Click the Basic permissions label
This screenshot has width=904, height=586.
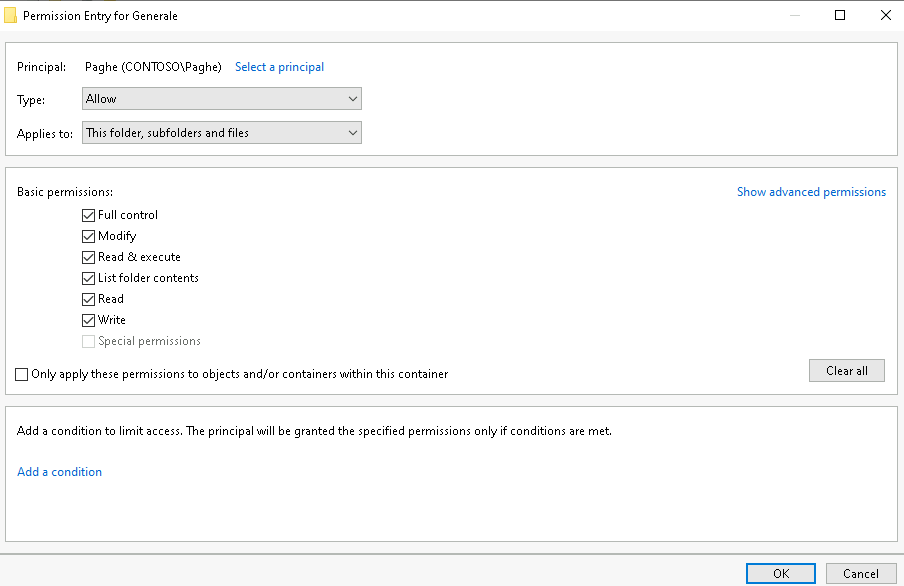coord(65,192)
